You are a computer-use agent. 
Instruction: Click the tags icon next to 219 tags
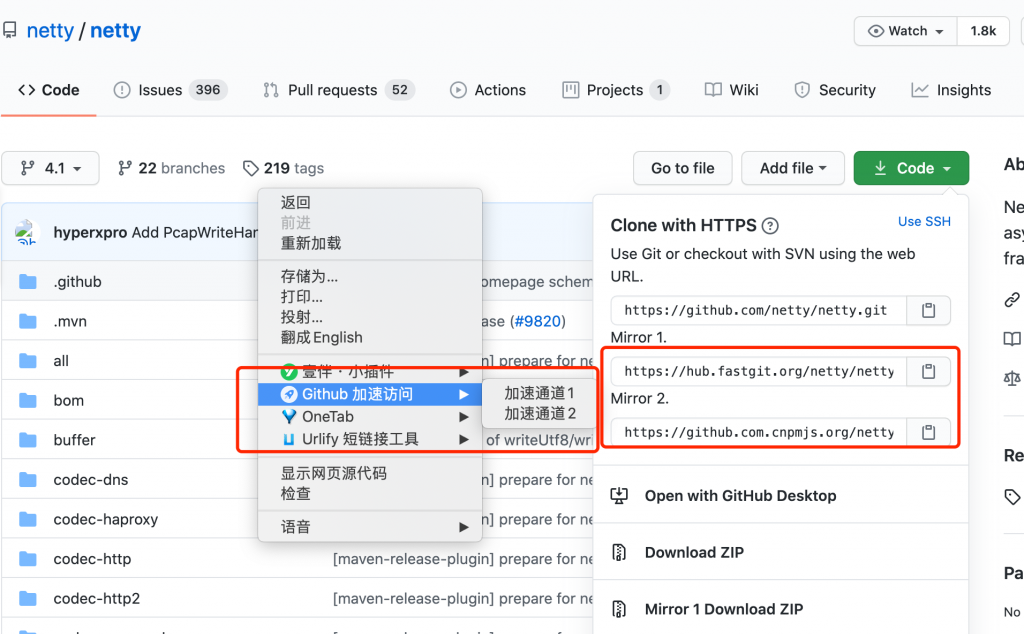[x=249, y=168]
